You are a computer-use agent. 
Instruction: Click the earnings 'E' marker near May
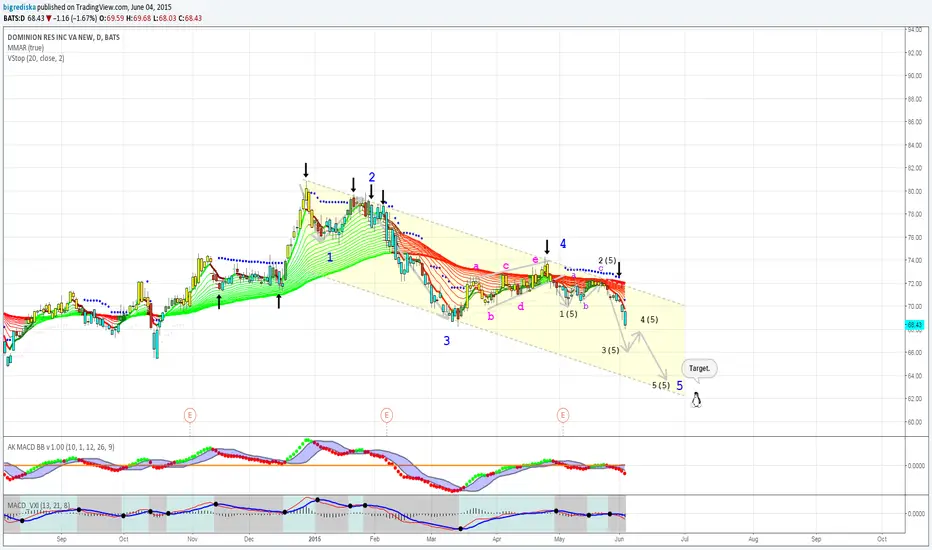point(562,414)
